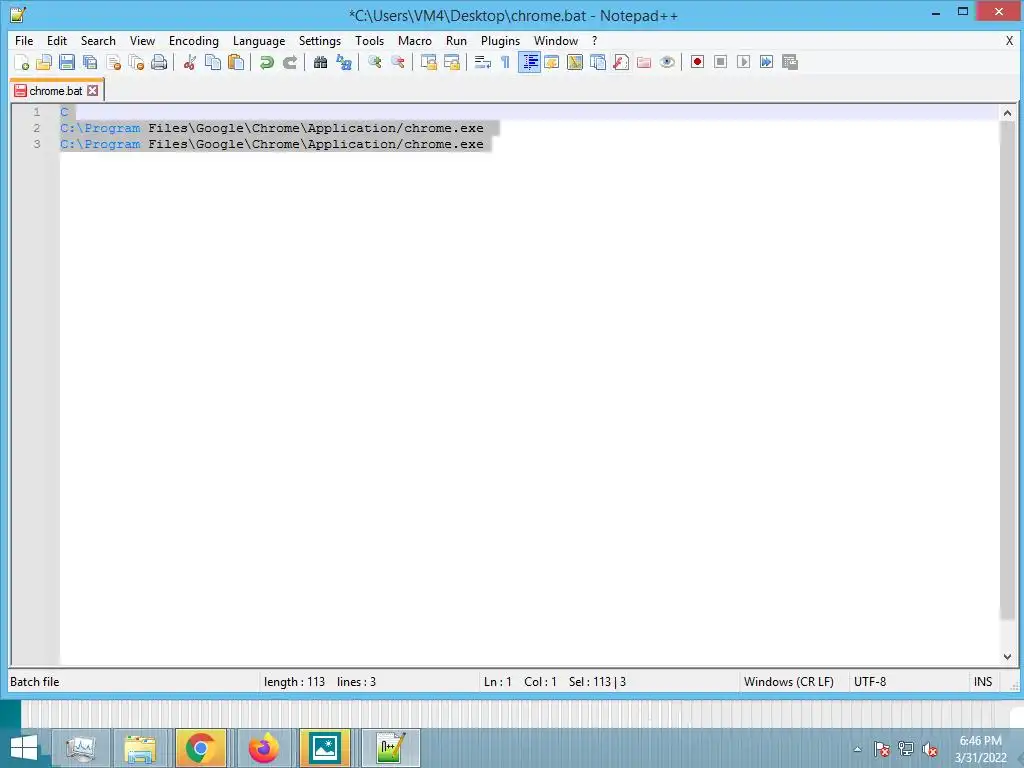This screenshot has width=1024, height=768.
Task: Open the Edit menu
Action: pos(57,40)
